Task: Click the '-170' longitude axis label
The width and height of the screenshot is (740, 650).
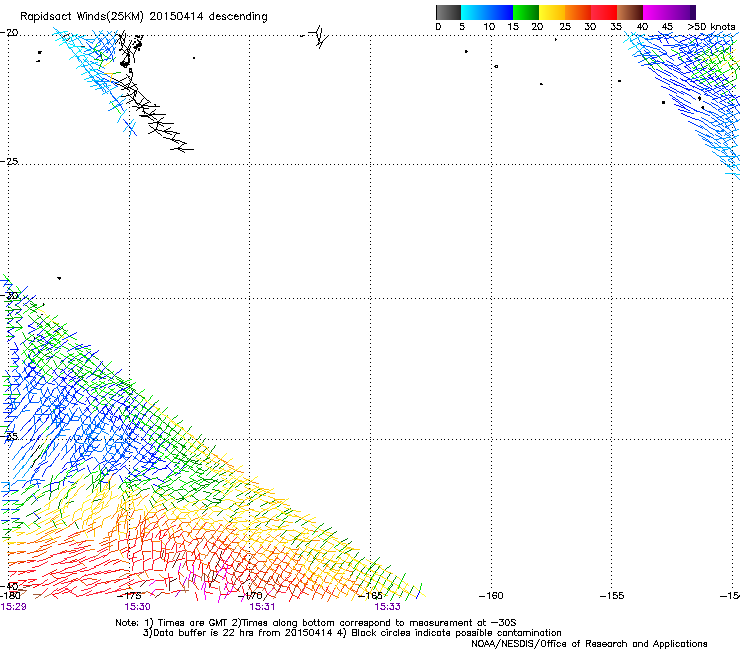Action: [250, 596]
